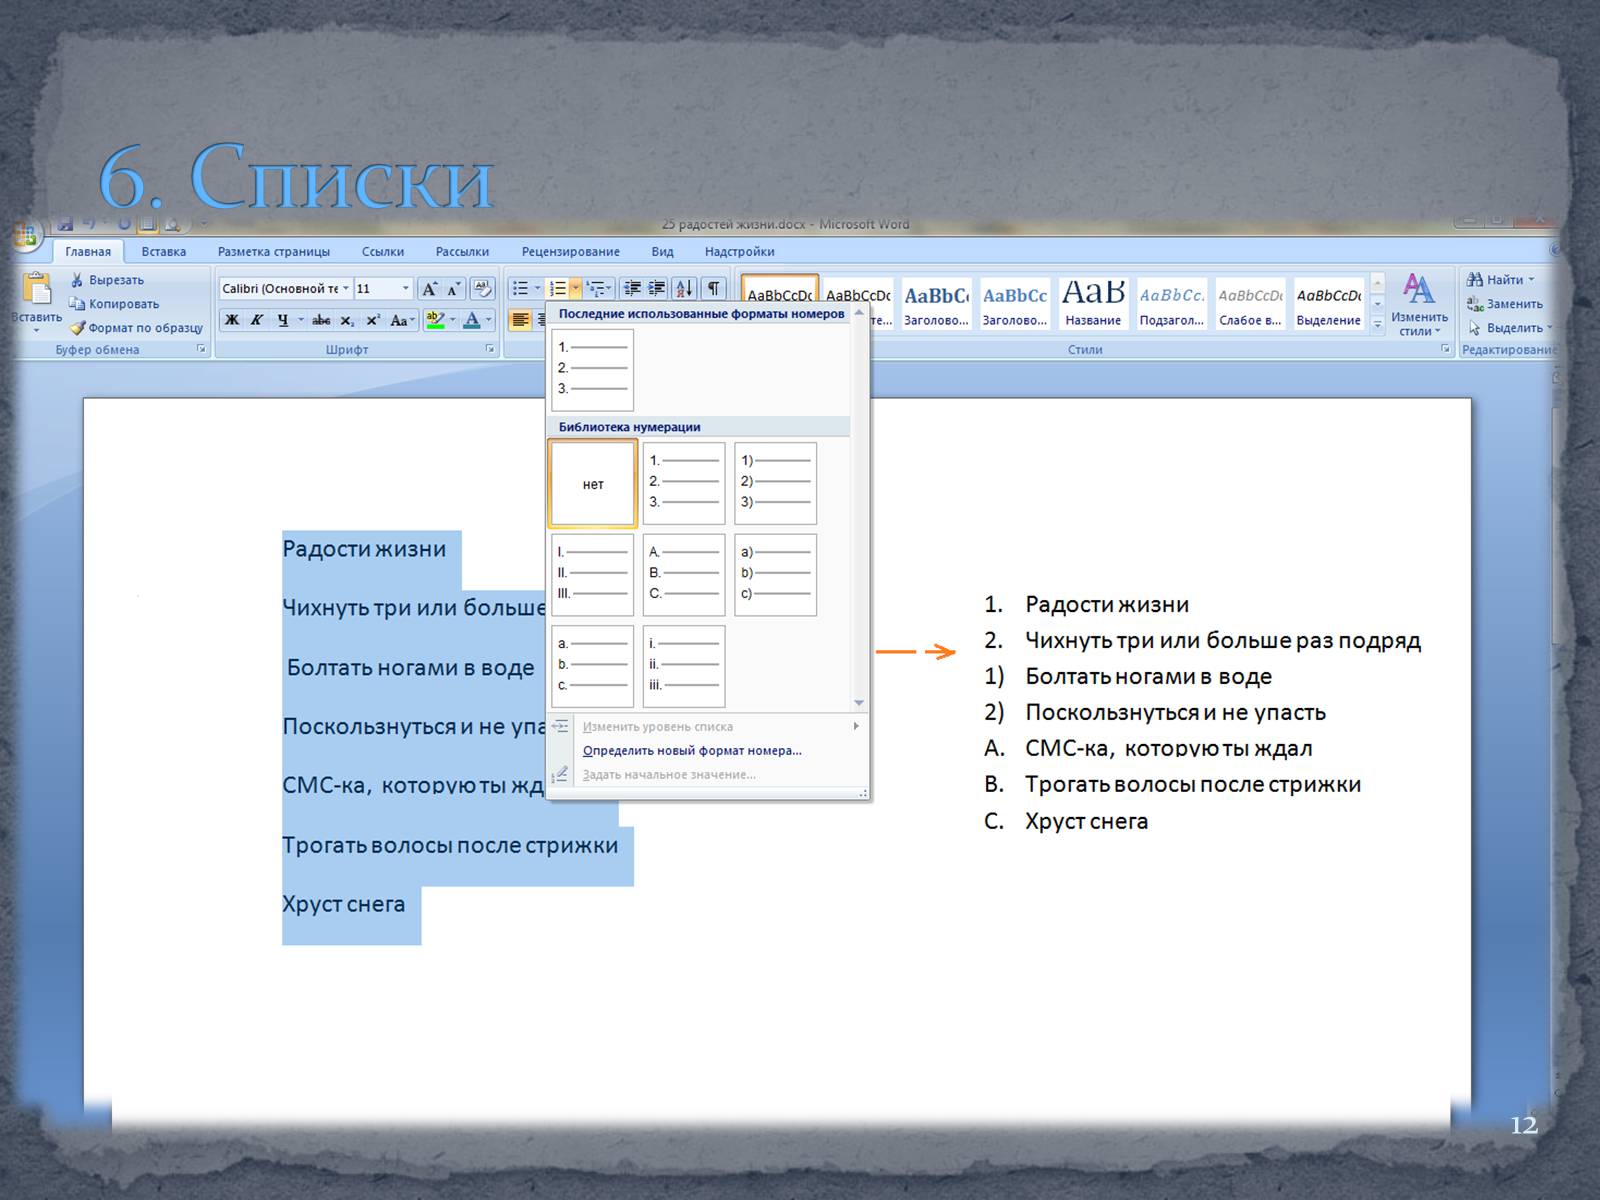Click the Find (Найти) binoculars icon
1600x1200 pixels.
click(x=1475, y=280)
